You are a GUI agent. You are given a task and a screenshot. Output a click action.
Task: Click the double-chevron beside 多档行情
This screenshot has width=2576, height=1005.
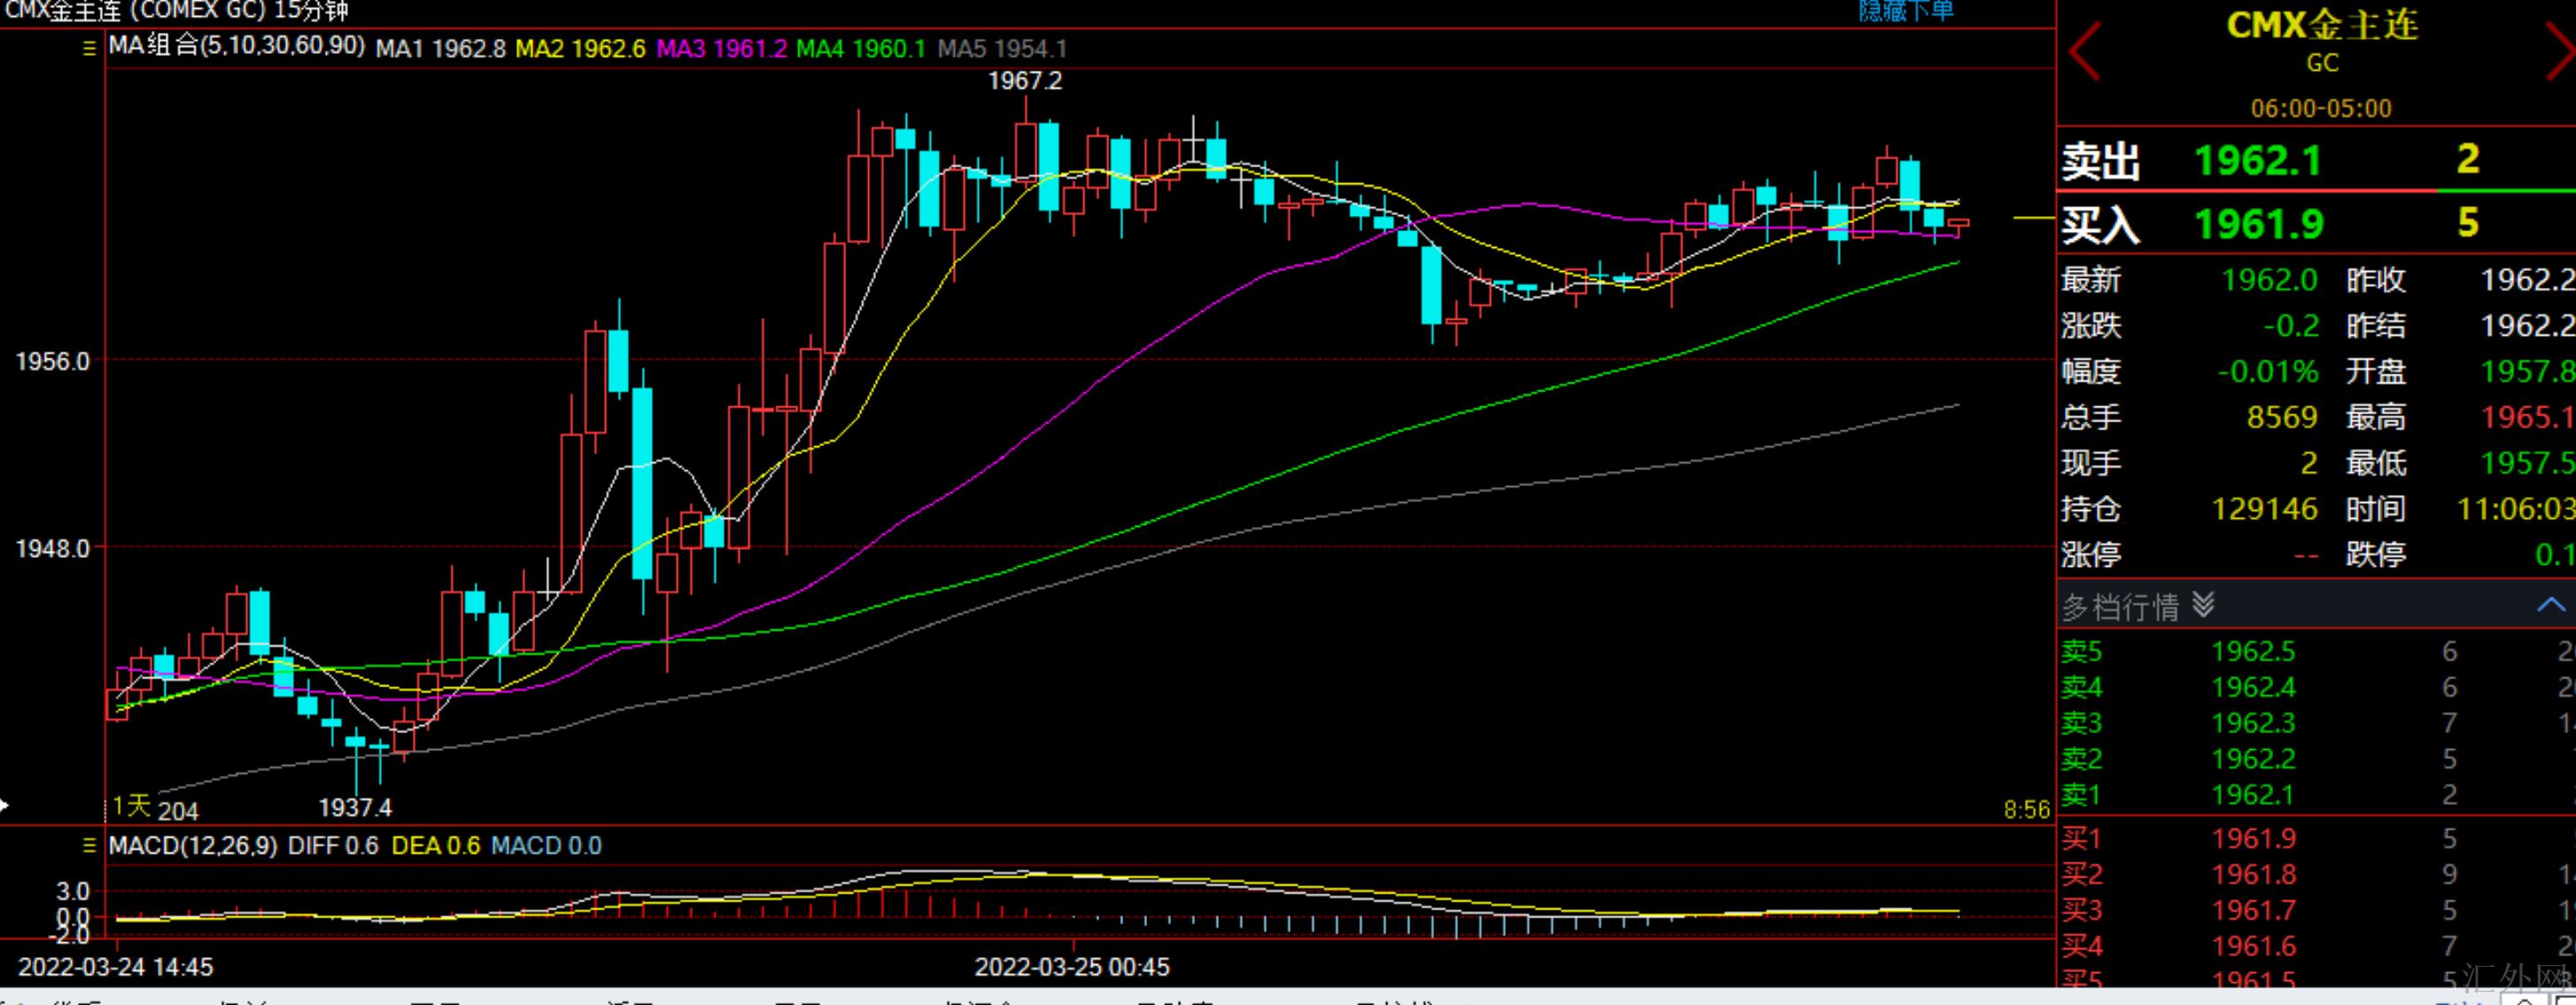point(2203,605)
